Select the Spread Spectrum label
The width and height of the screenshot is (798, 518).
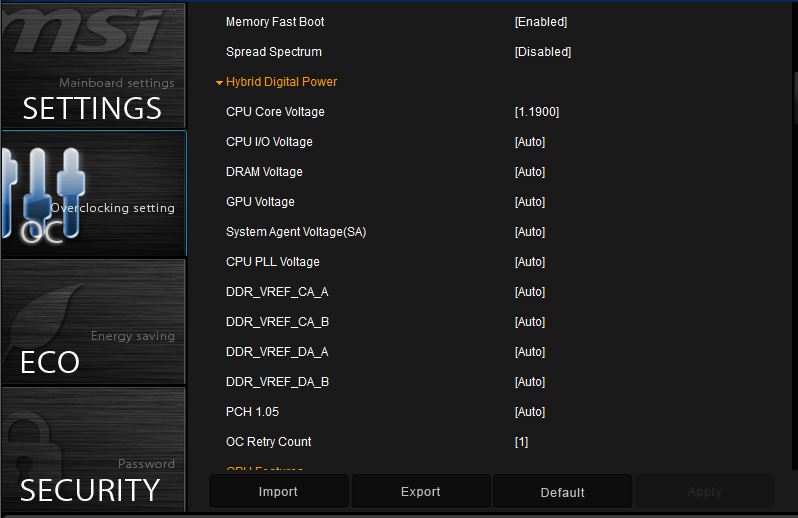(274, 52)
